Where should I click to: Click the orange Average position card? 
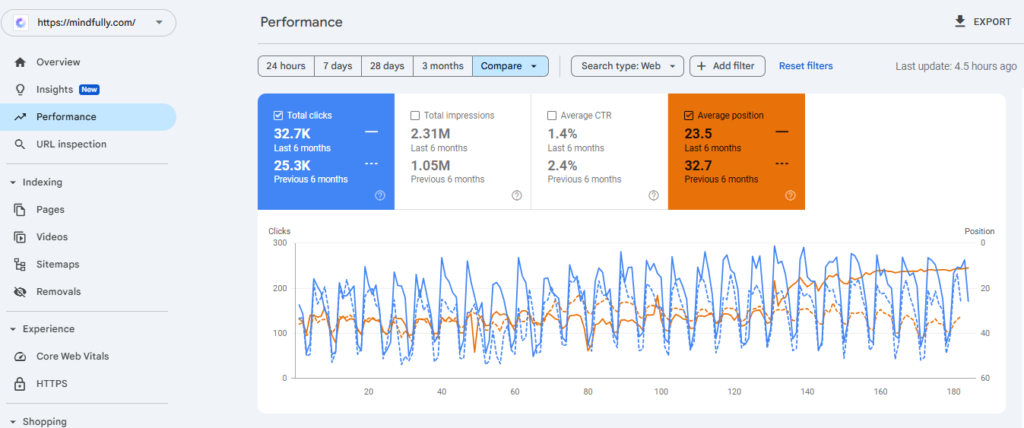(x=736, y=152)
